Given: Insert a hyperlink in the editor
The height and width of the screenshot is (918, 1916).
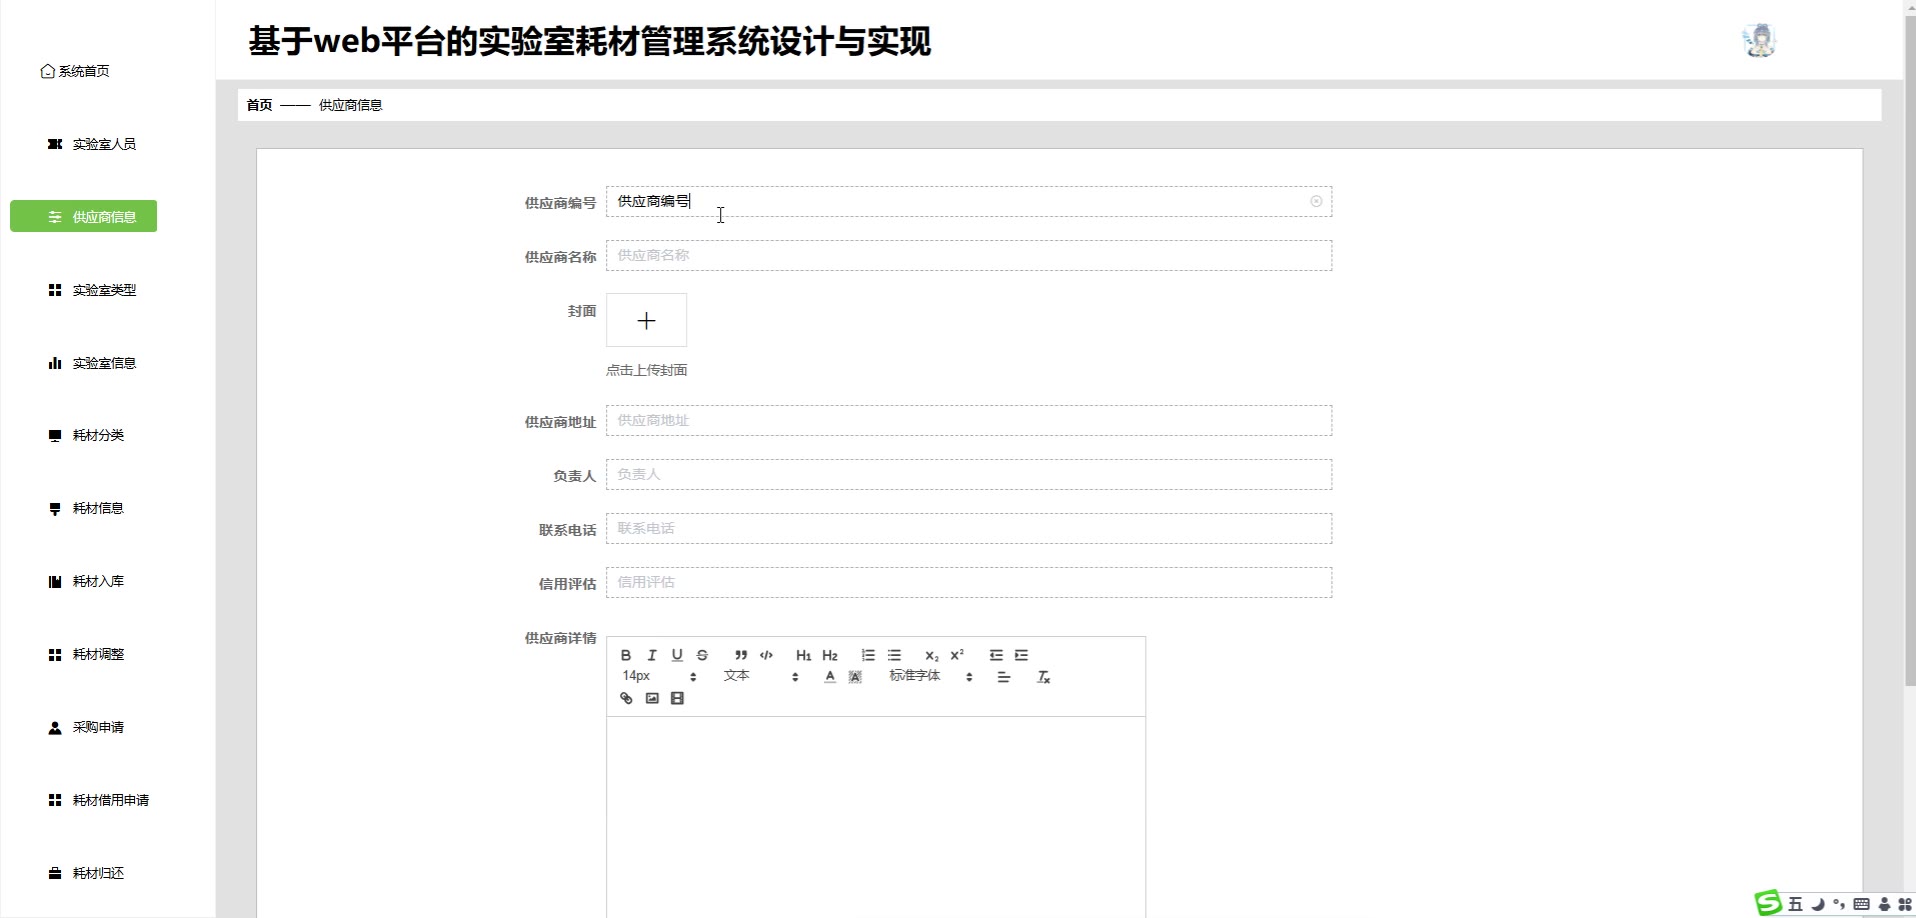Looking at the screenshot, I should coord(626,698).
